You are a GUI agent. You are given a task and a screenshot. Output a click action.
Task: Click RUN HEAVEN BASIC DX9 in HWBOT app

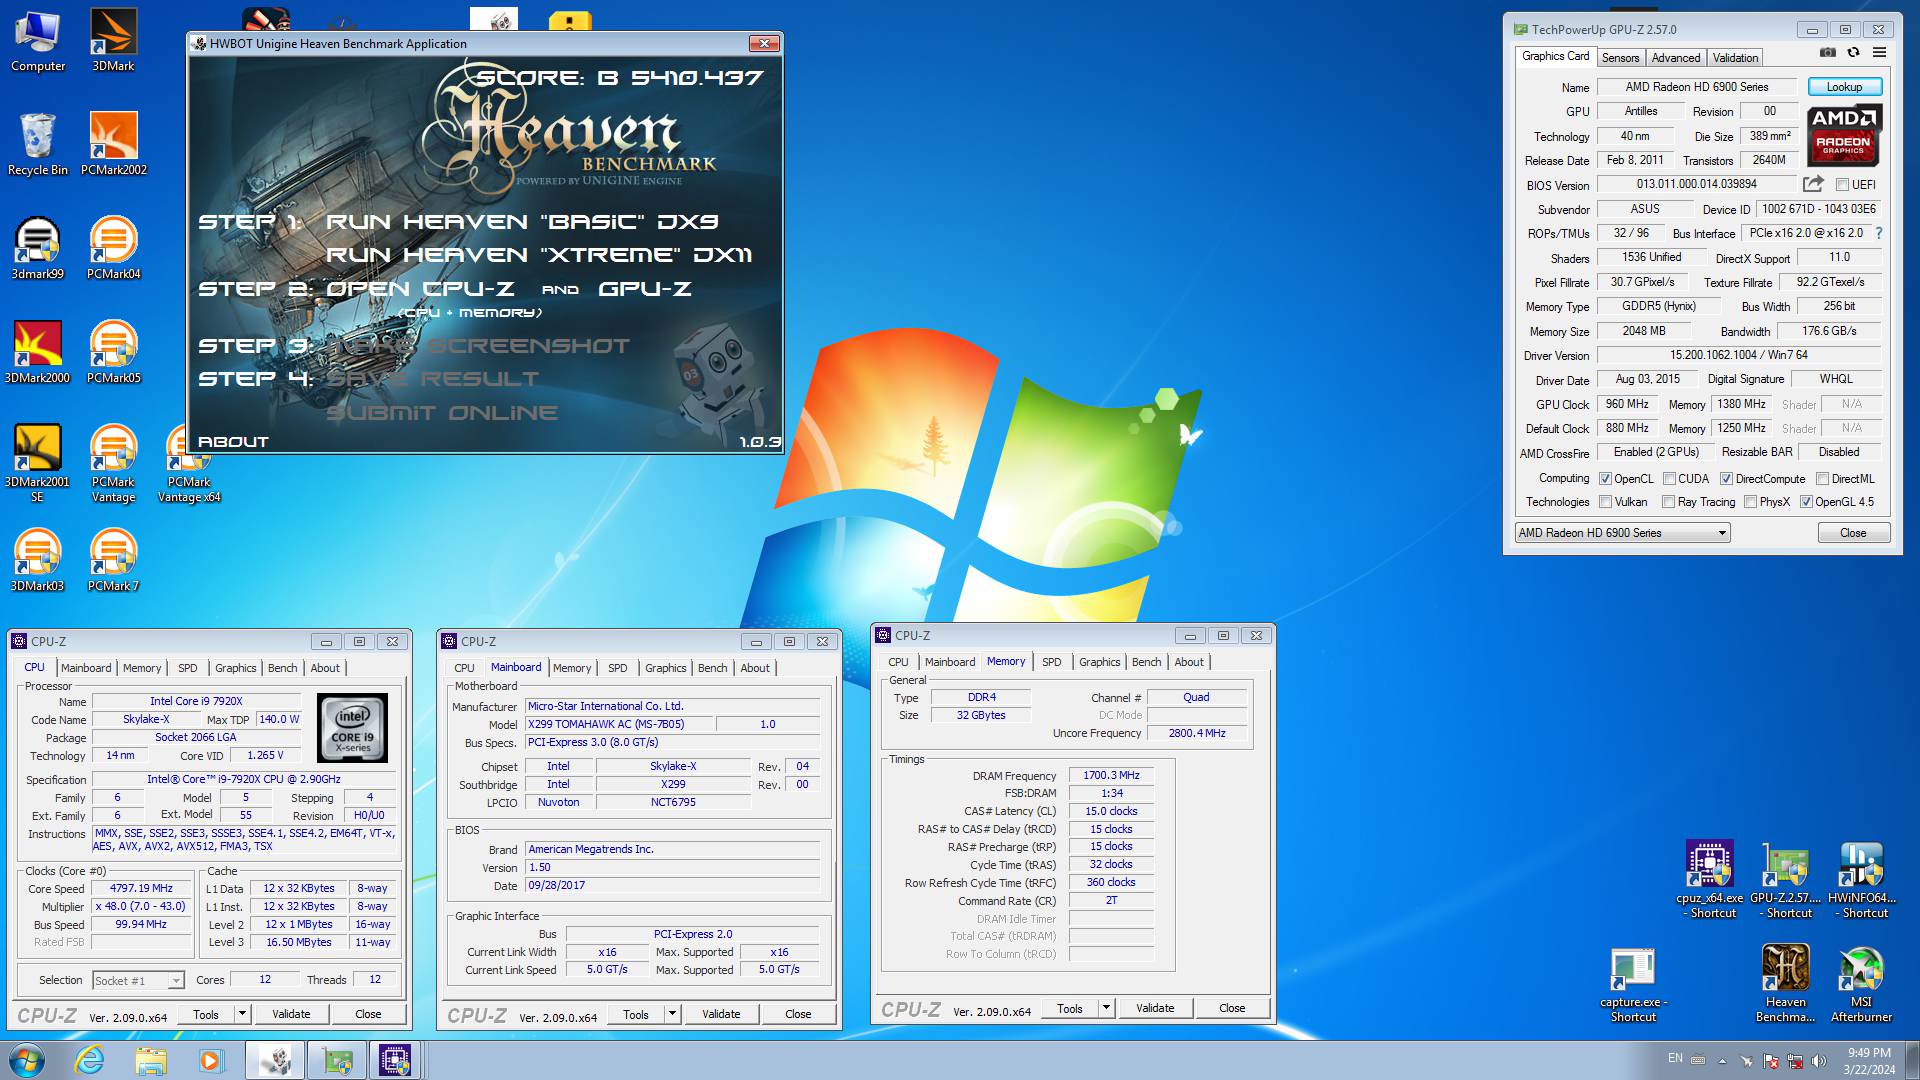522,222
